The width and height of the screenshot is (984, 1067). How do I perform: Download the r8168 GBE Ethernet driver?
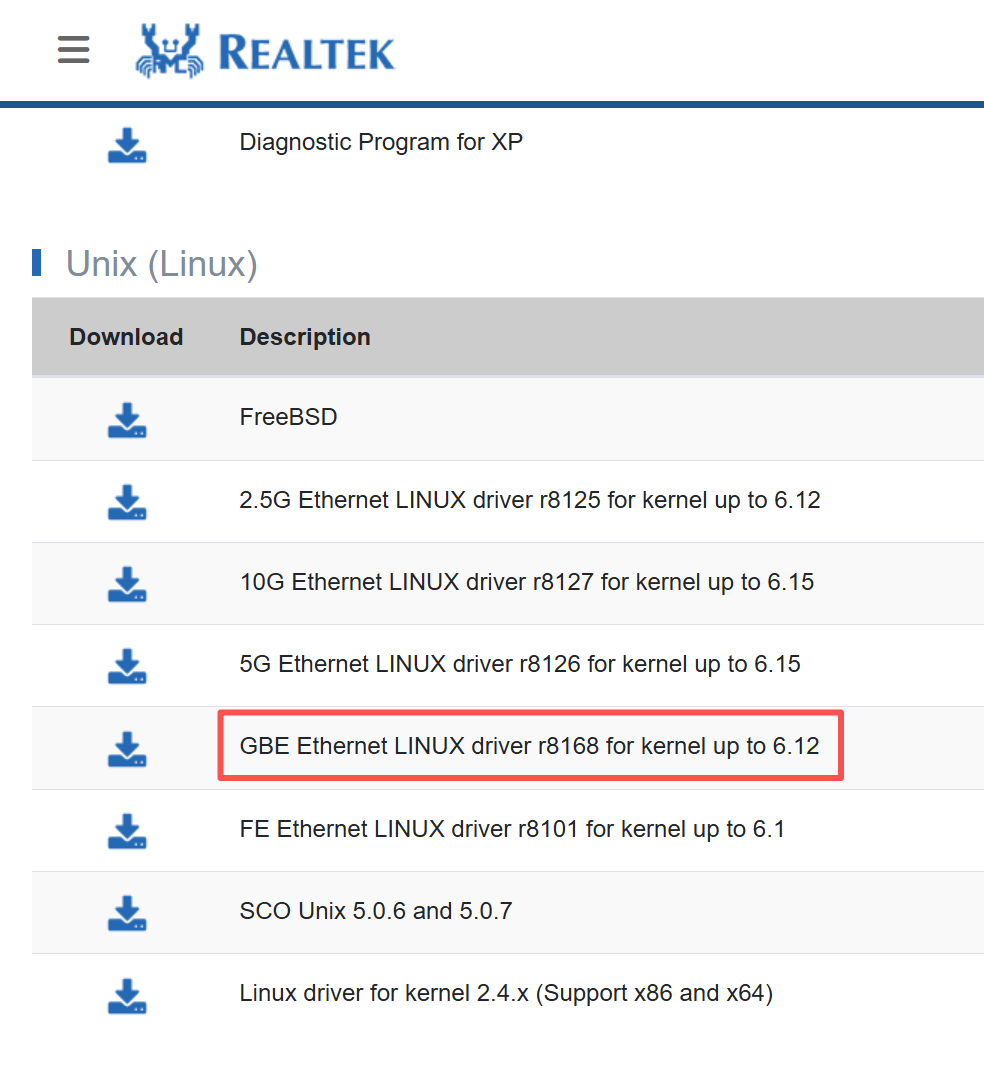point(127,749)
